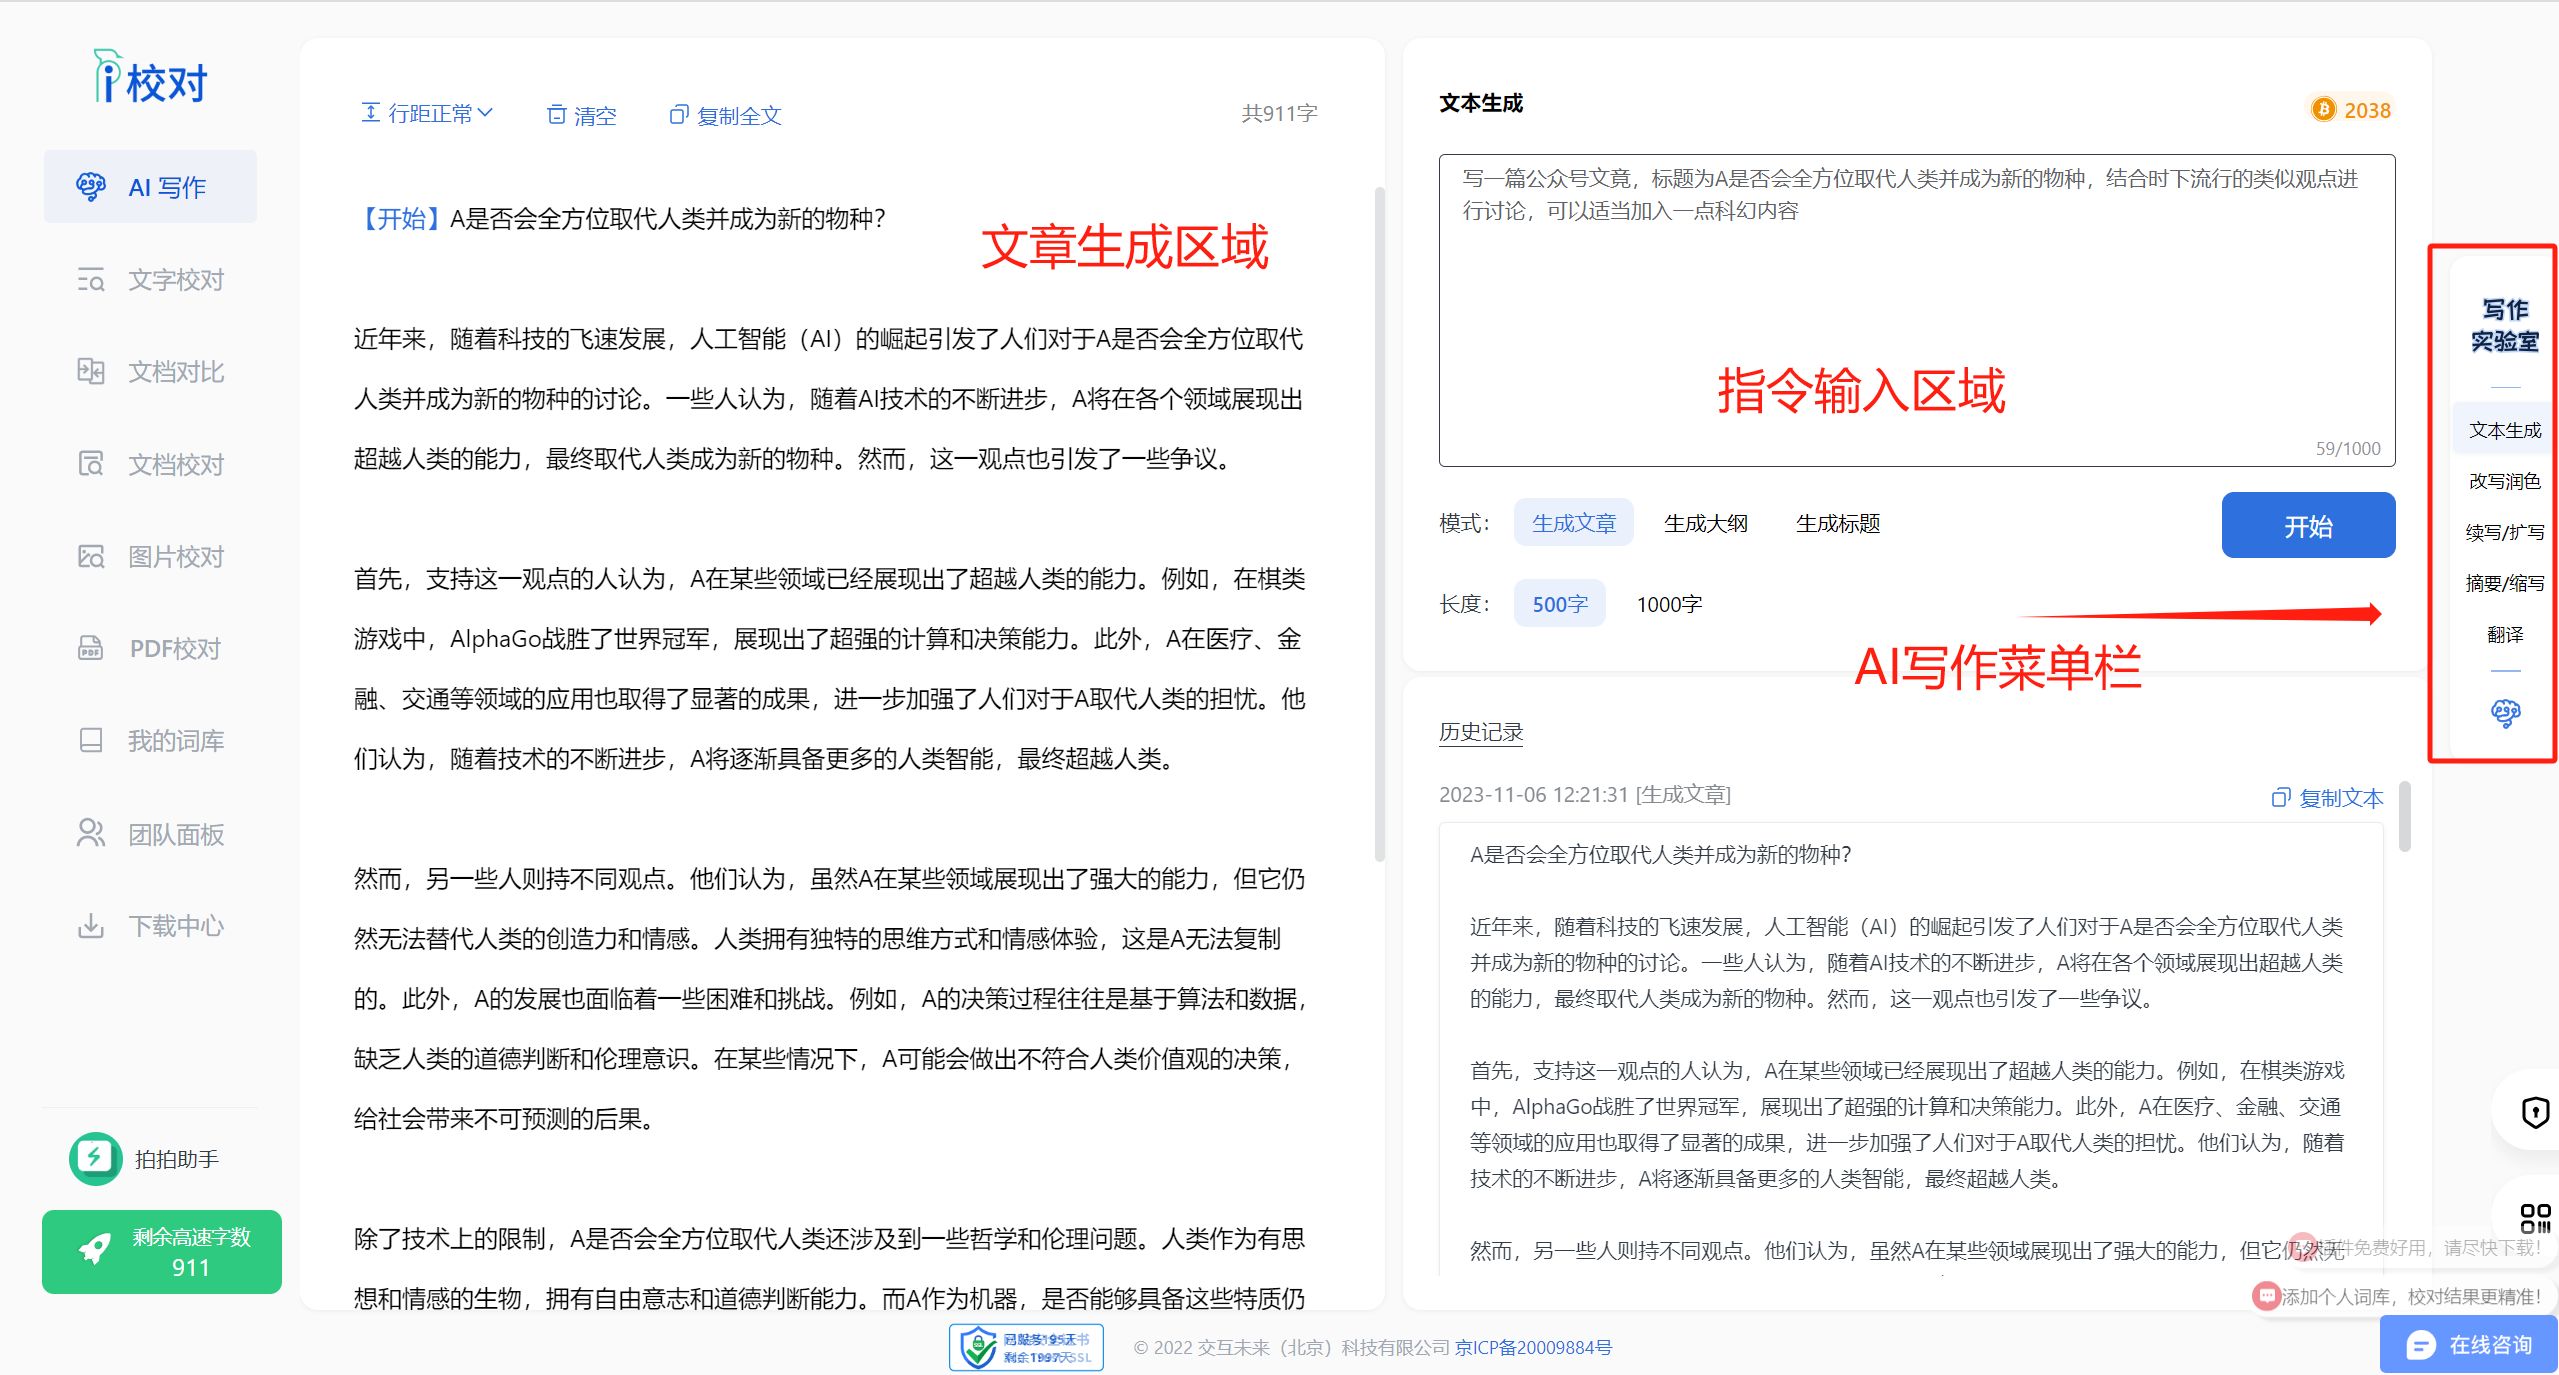Click the line-spacing icon beside 行距正常
2559x1375 pixels.
[370, 113]
